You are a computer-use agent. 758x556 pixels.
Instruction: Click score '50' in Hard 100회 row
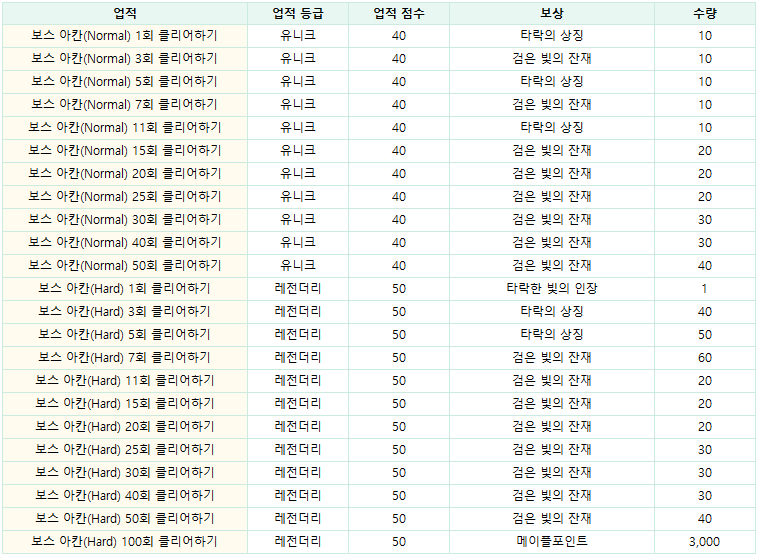(399, 541)
